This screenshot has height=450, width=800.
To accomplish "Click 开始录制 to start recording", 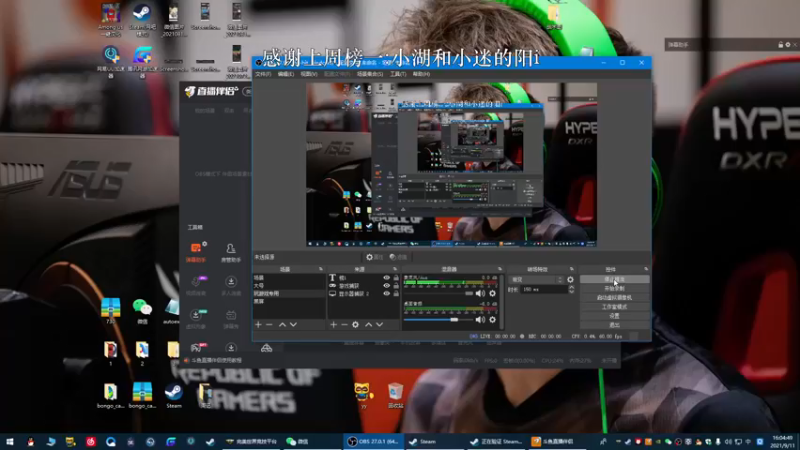I will click(x=614, y=288).
